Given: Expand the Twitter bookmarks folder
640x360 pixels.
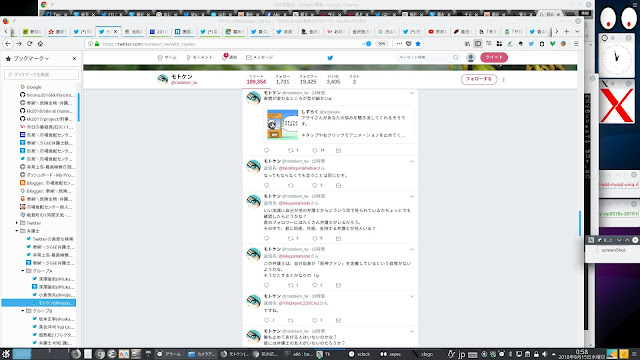Looking at the screenshot, I should coord(17,223).
